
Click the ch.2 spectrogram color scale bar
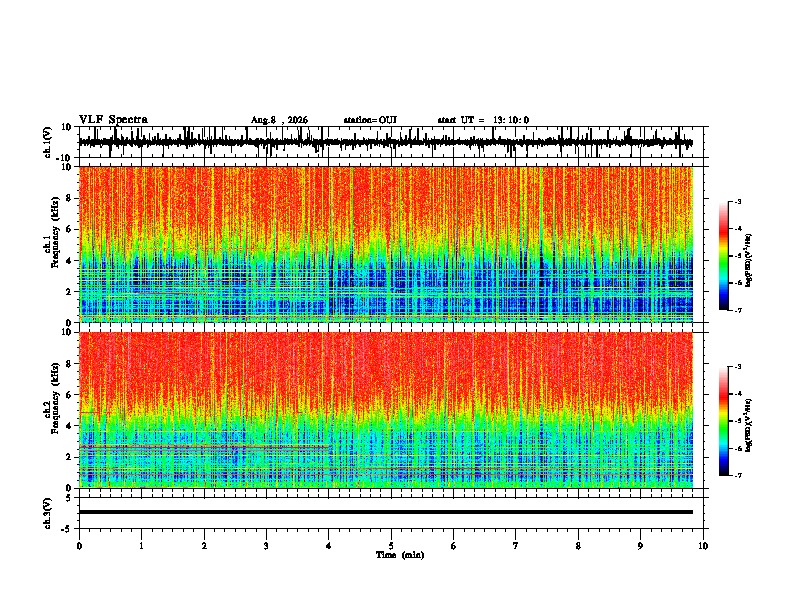[724, 421]
